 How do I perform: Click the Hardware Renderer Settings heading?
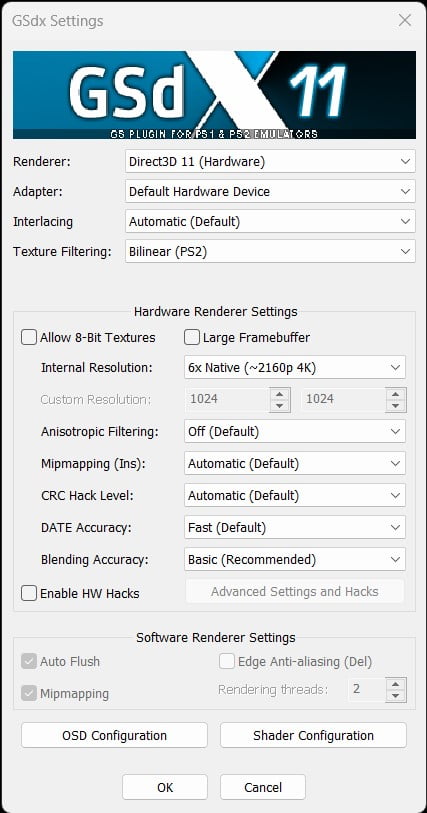(216, 312)
